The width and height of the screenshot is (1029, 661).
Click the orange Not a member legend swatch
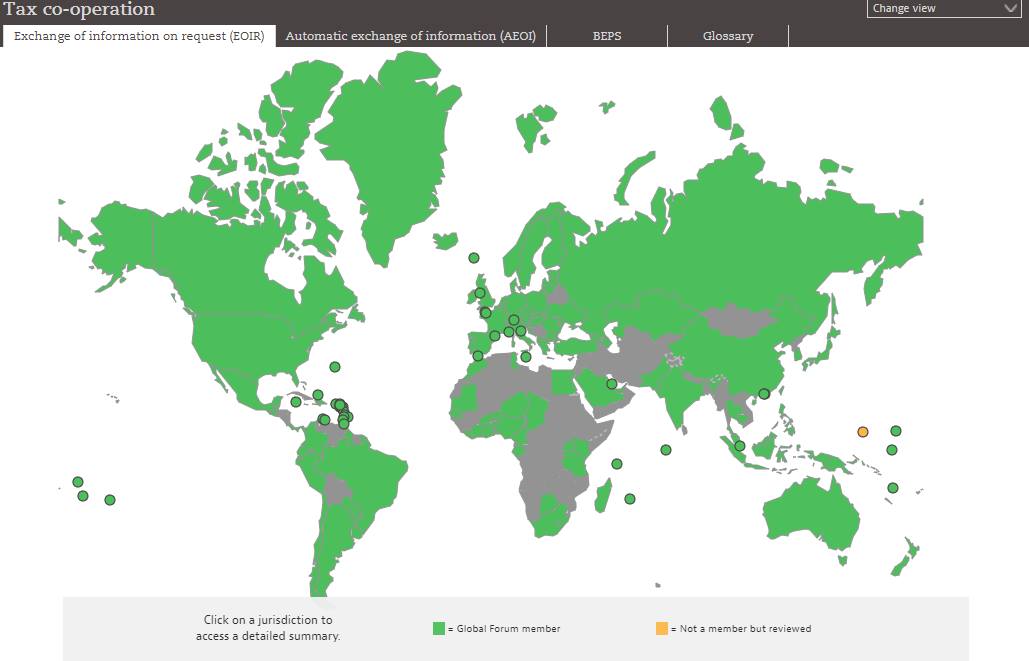[662, 628]
